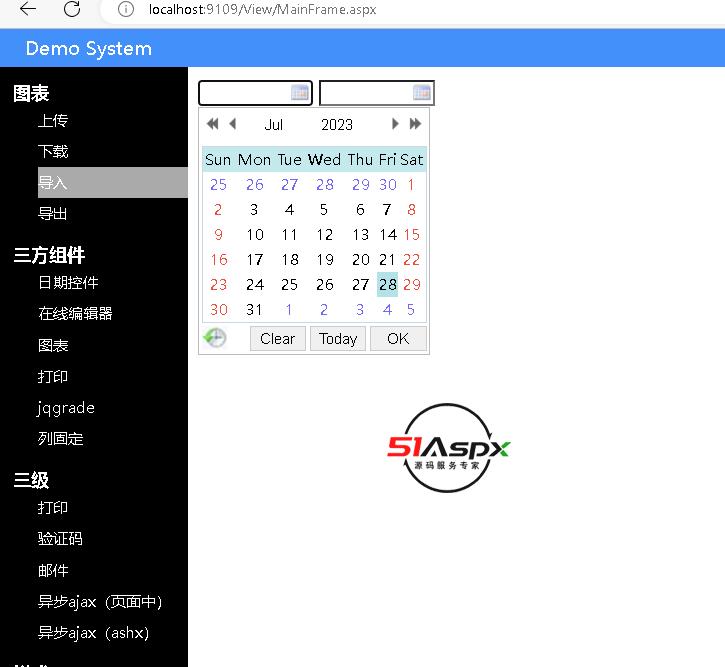This screenshot has width=725, height=667.
Task: Jump to next year with double-right arrow
Action: pos(415,124)
